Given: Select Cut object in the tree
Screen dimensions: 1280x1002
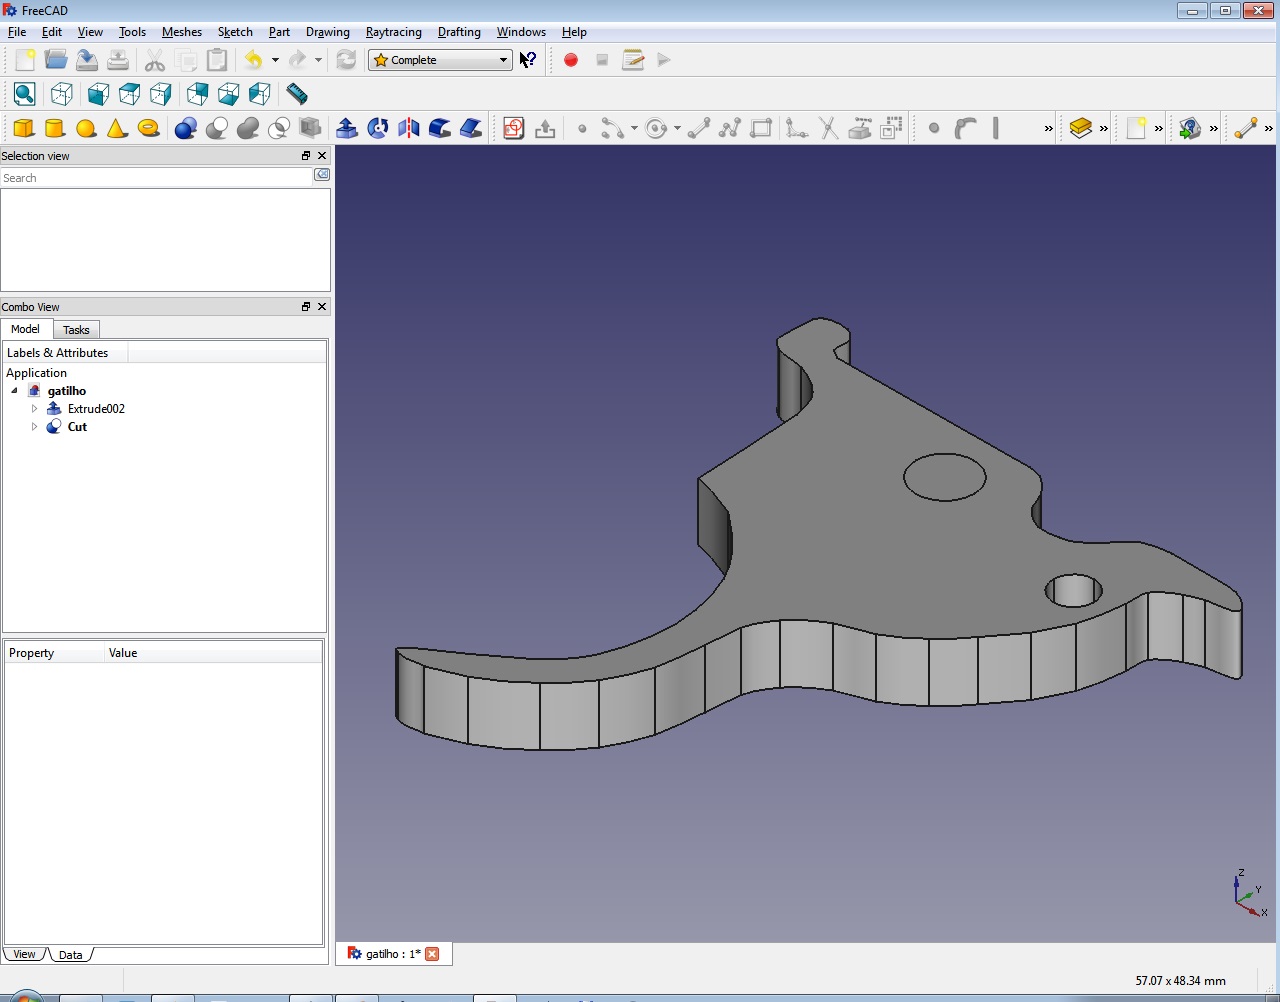Looking at the screenshot, I should [x=77, y=427].
